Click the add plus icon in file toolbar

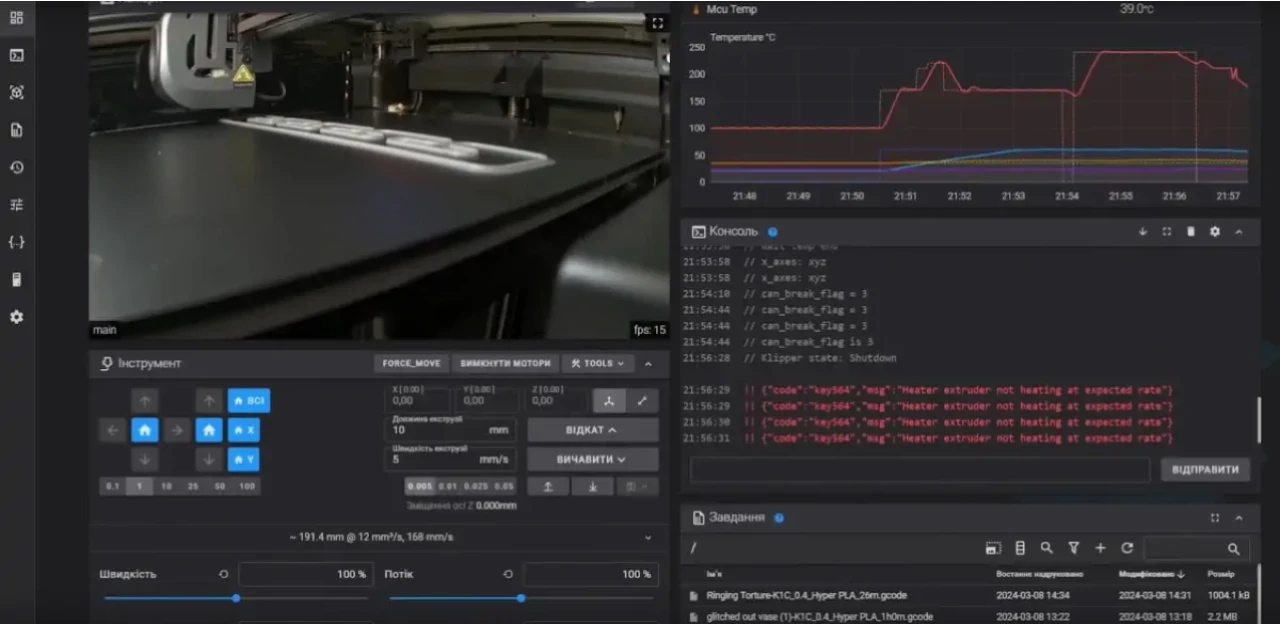click(x=1100, y=548)
